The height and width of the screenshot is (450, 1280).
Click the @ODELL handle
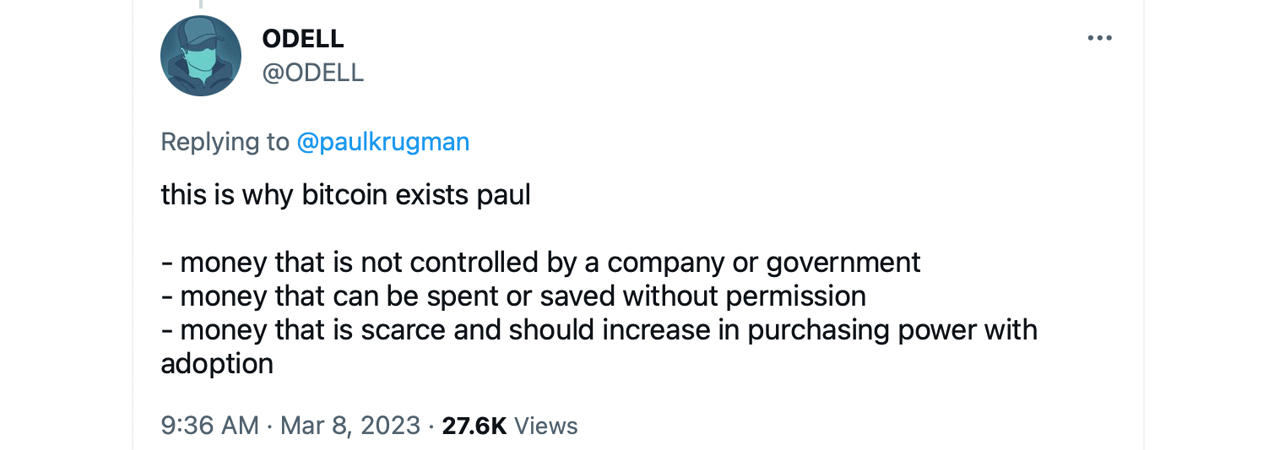[312, 73]
